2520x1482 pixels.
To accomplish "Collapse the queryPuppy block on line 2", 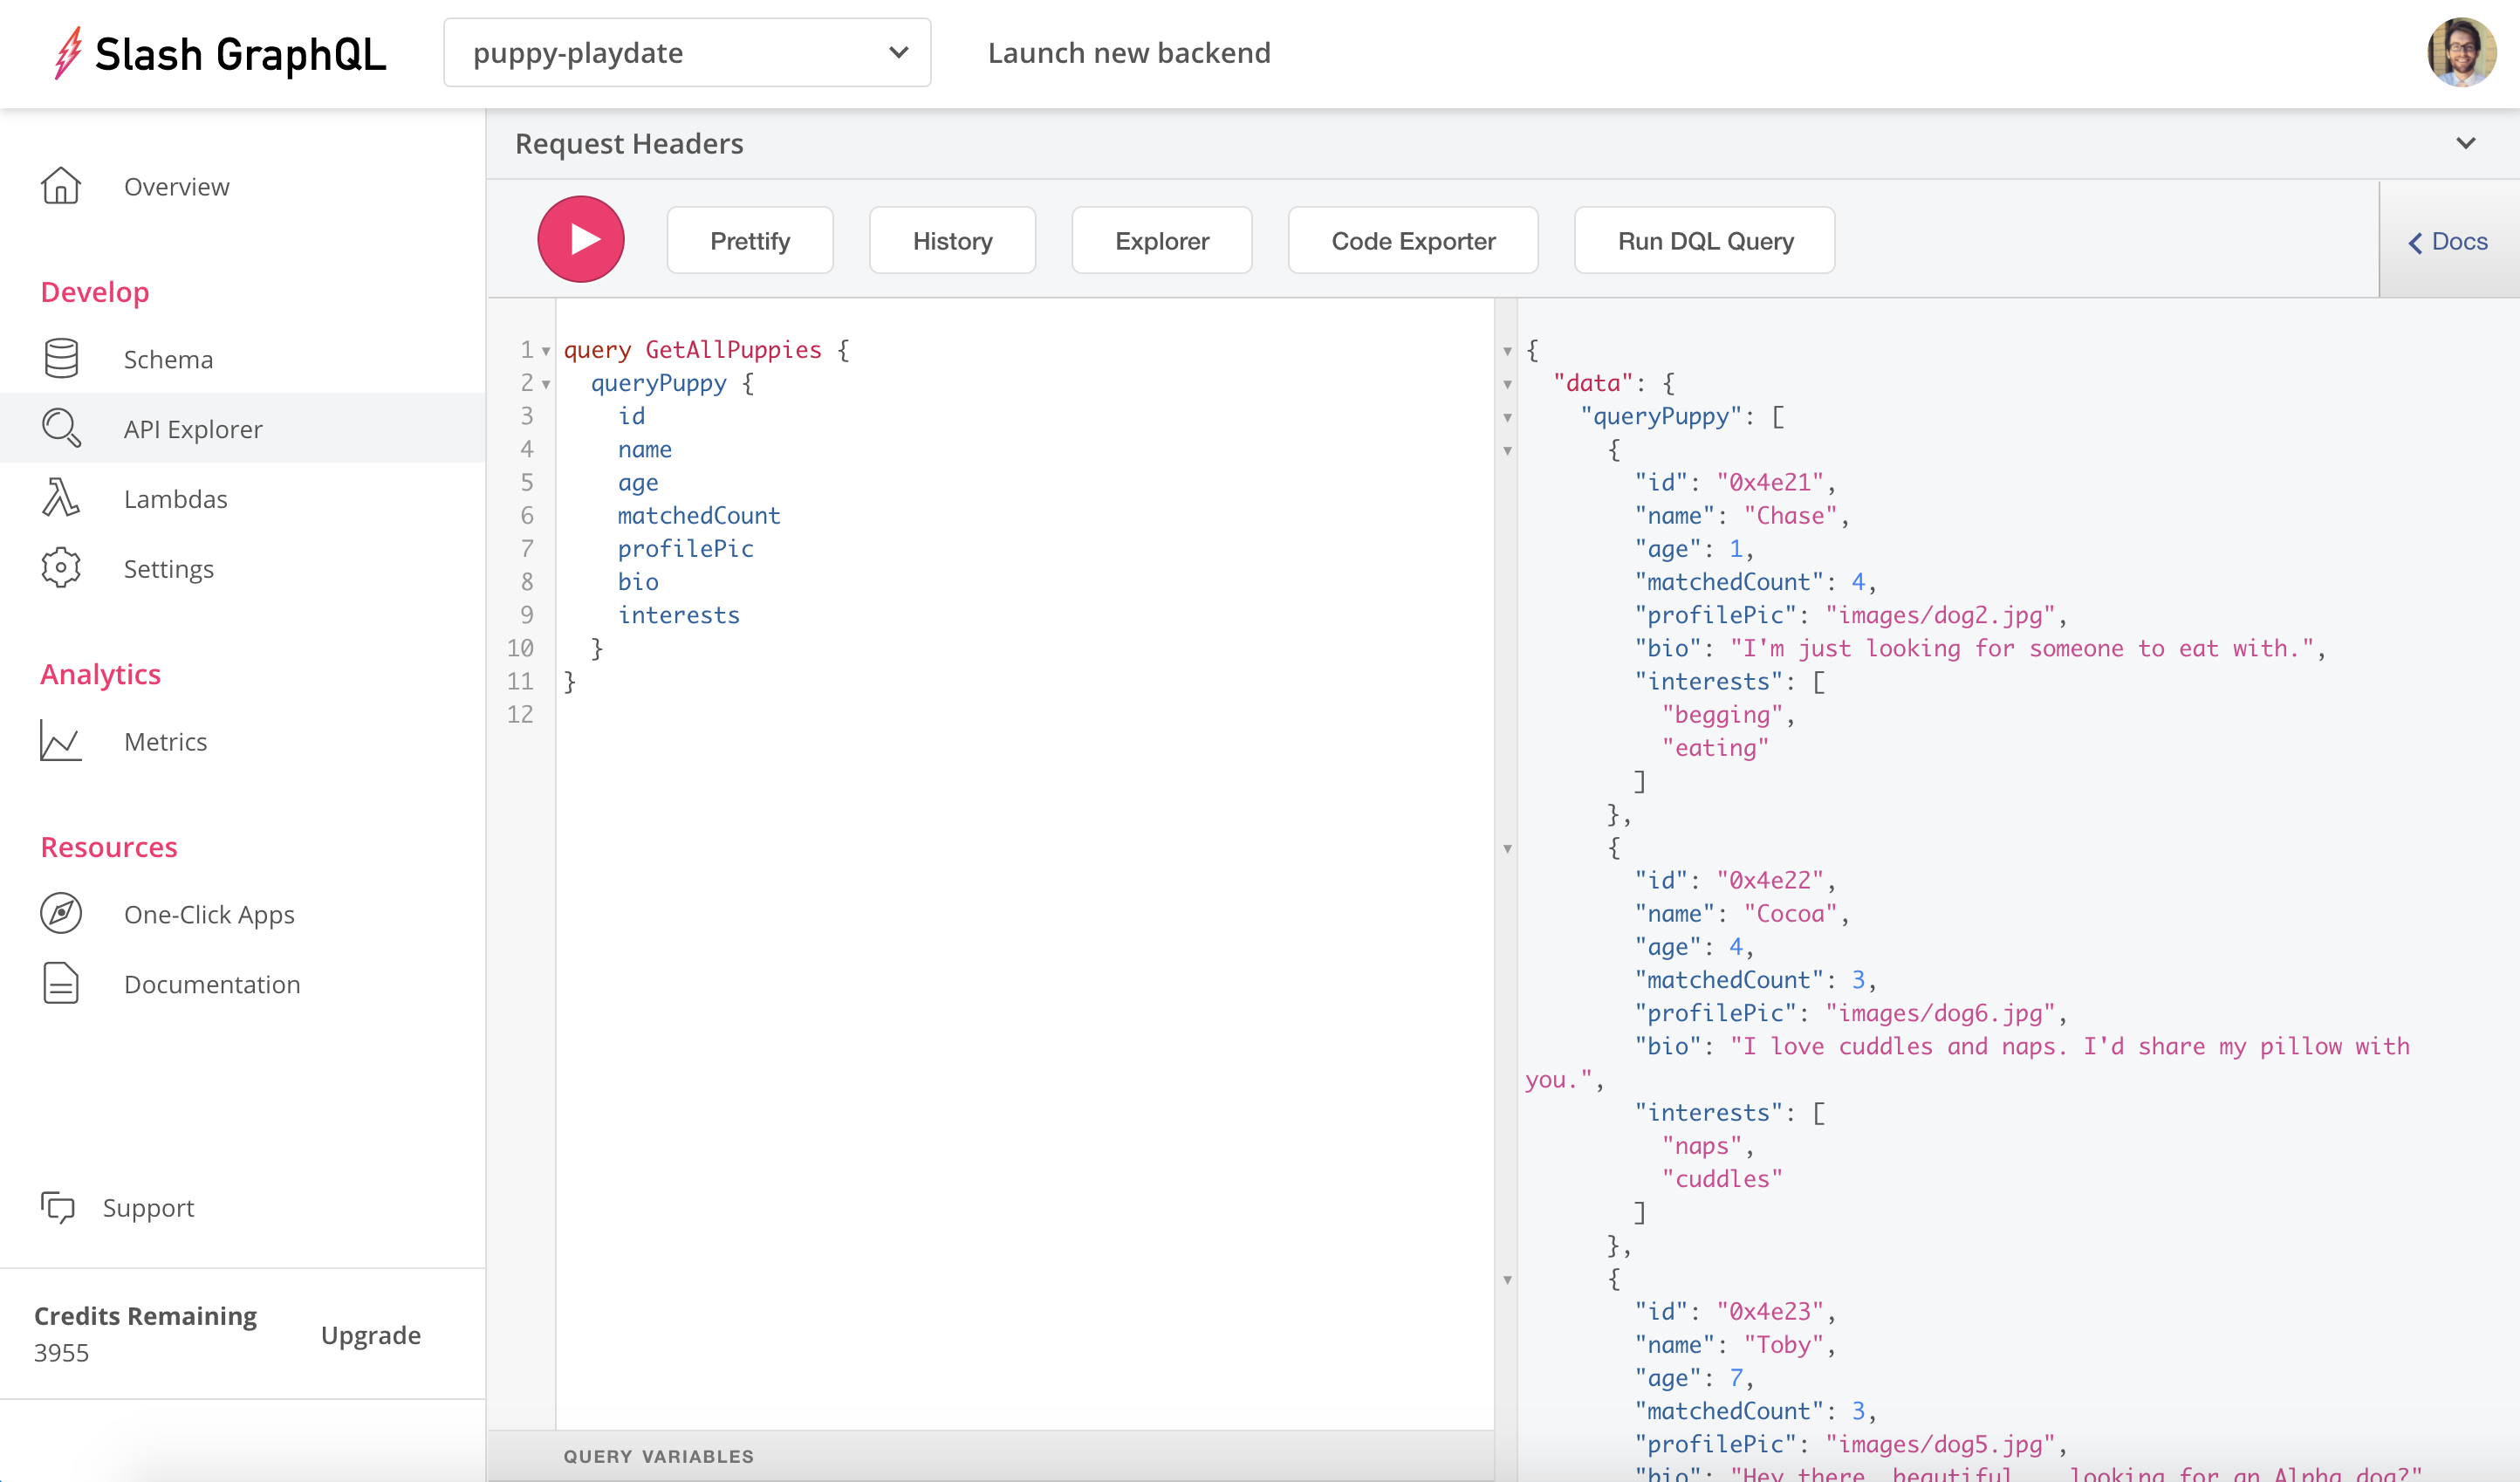I will 546,384.
